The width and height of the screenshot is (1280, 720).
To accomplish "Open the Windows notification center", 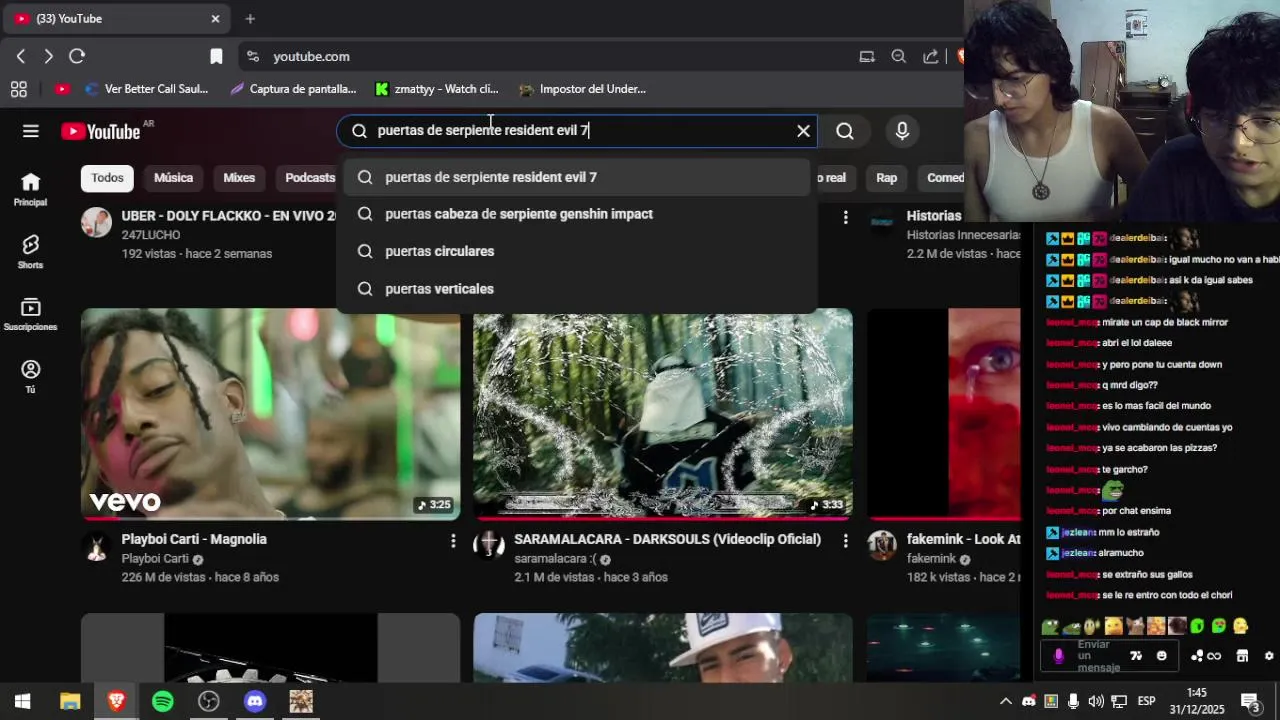I will 1250,701.
